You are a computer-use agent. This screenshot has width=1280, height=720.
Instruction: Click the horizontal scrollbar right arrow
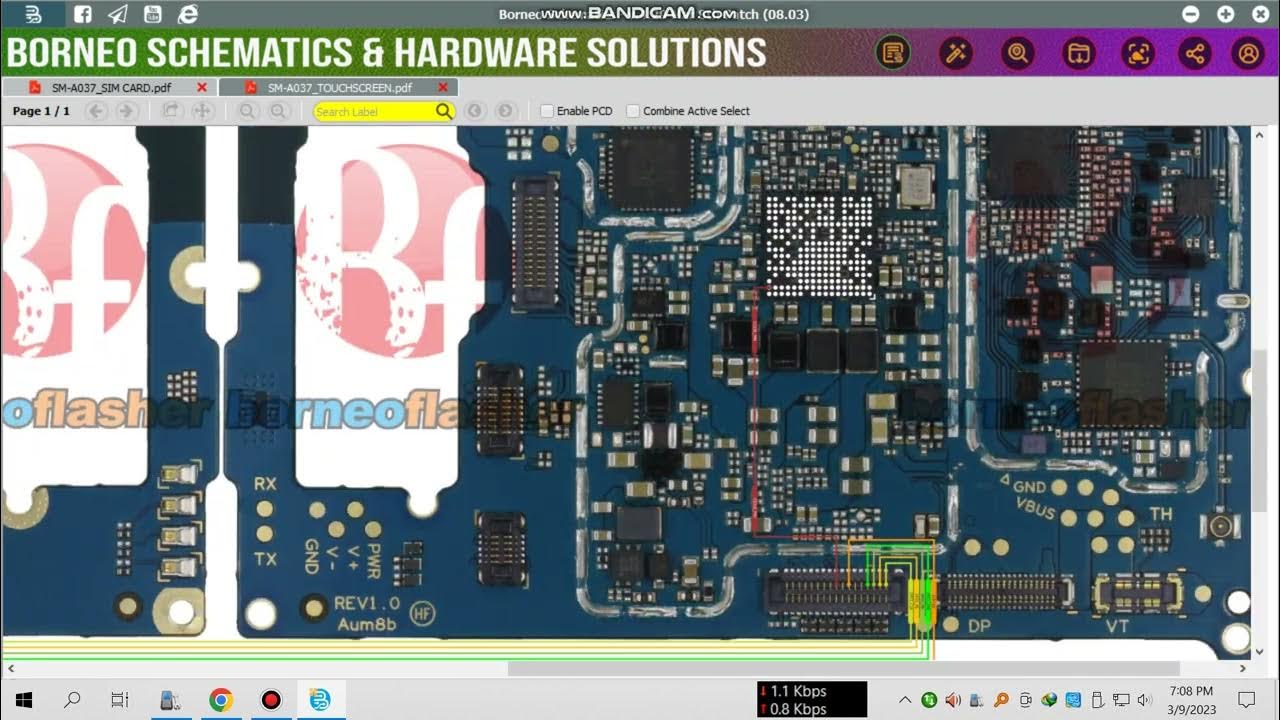(x=1243, y=668)
